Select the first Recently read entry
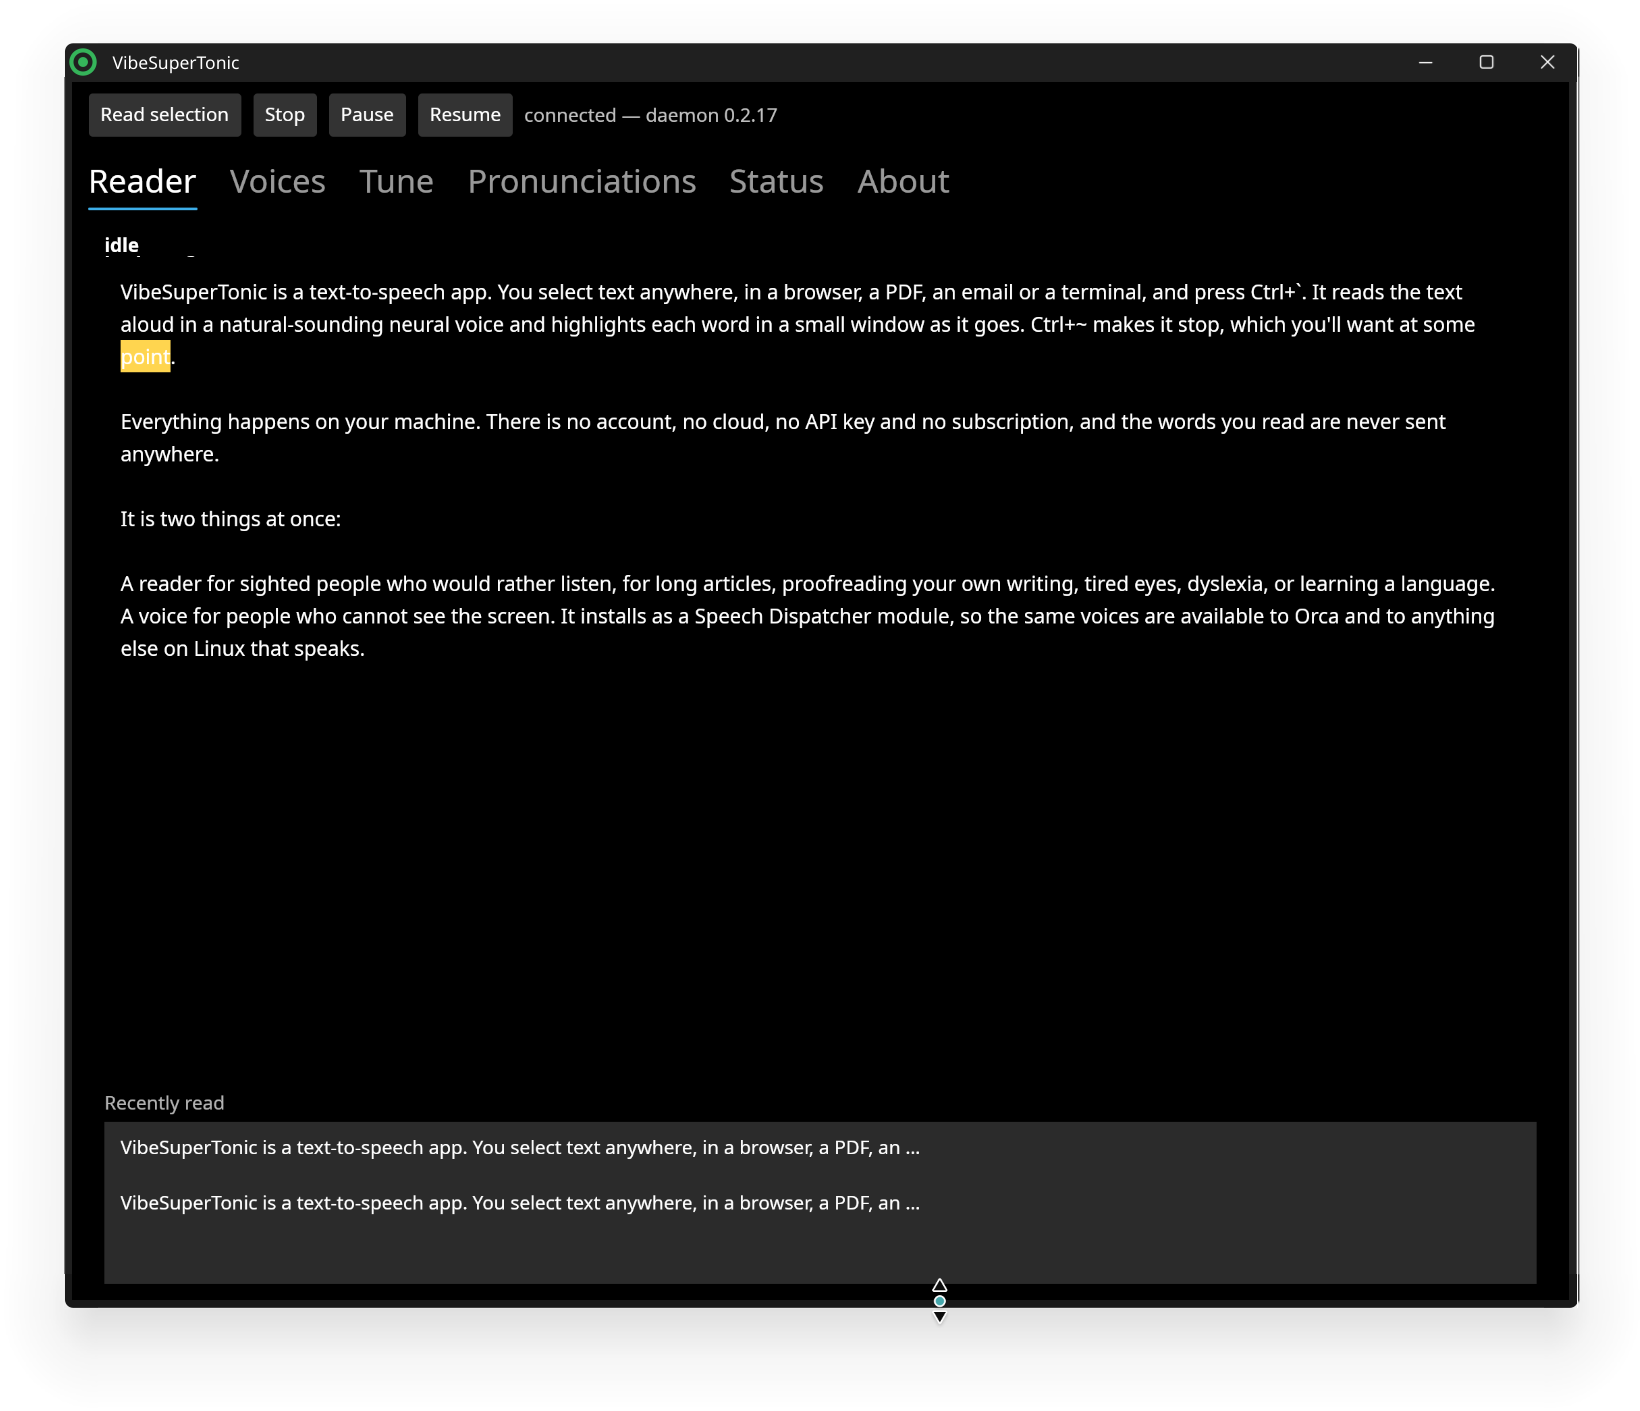Image resolution: width=1640 pixels, height=1411 pixels. point(820,1148)
